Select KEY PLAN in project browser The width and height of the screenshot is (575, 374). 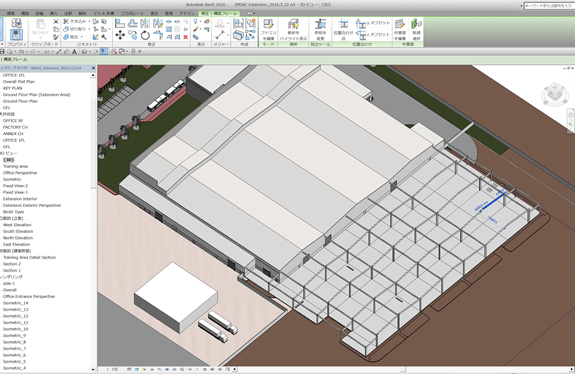[12, 88]
